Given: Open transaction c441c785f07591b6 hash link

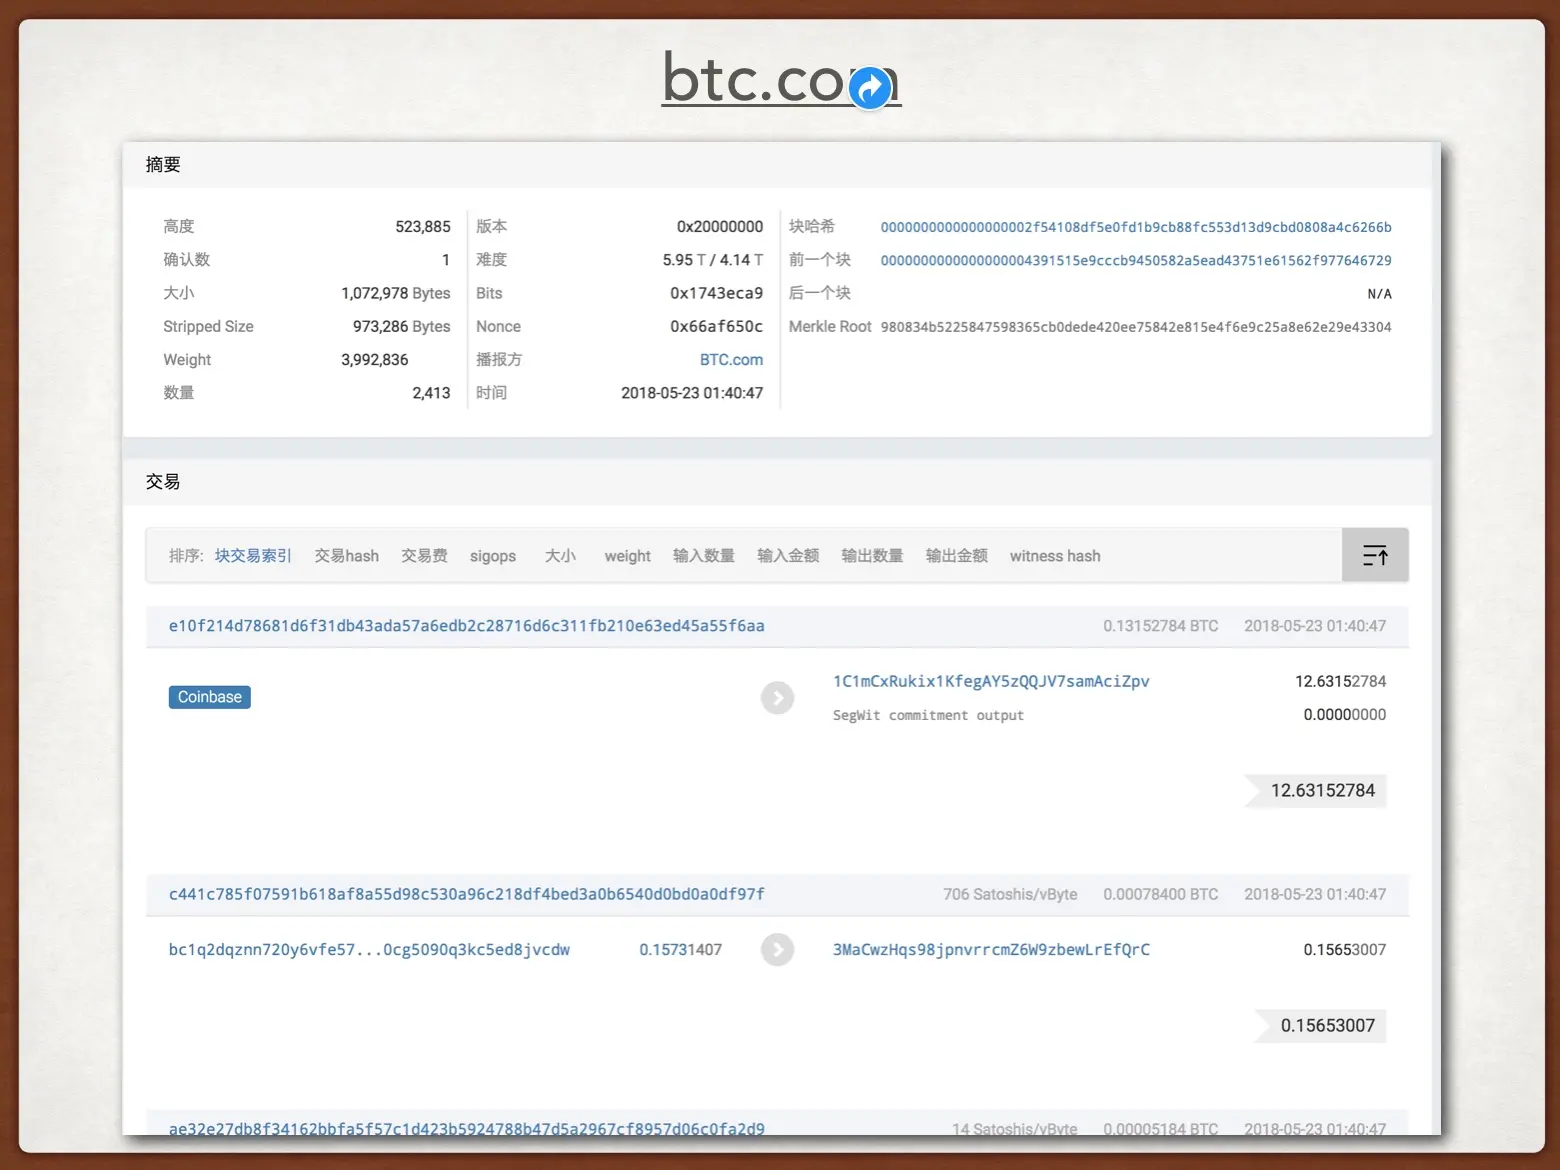Looking at the screenshot, I should 466,894.
